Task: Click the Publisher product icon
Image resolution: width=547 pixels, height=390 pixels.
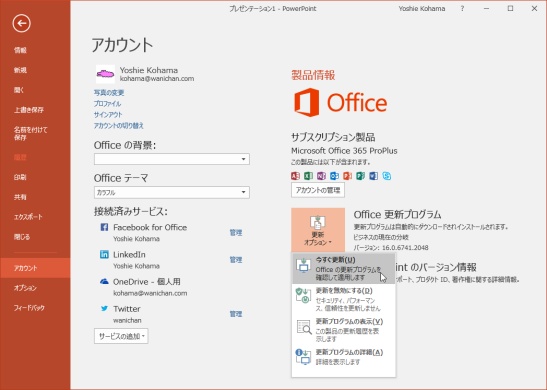Action: [x=360, y=176]
